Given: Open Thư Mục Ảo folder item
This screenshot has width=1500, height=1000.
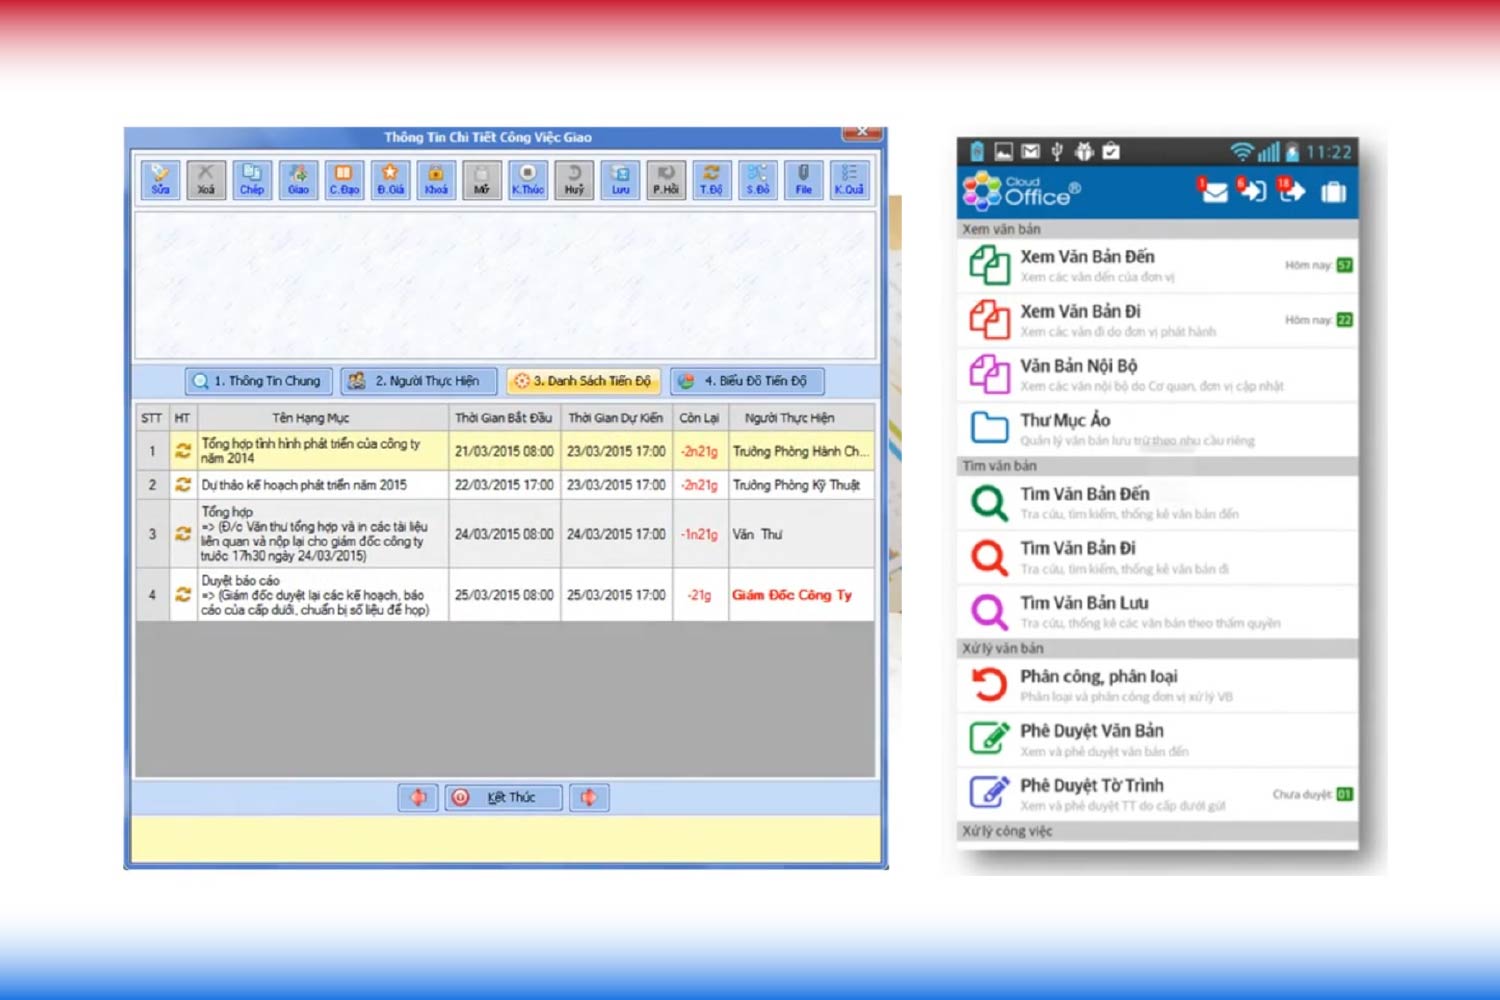Looking at the screenshot, I should point(1157,429).
